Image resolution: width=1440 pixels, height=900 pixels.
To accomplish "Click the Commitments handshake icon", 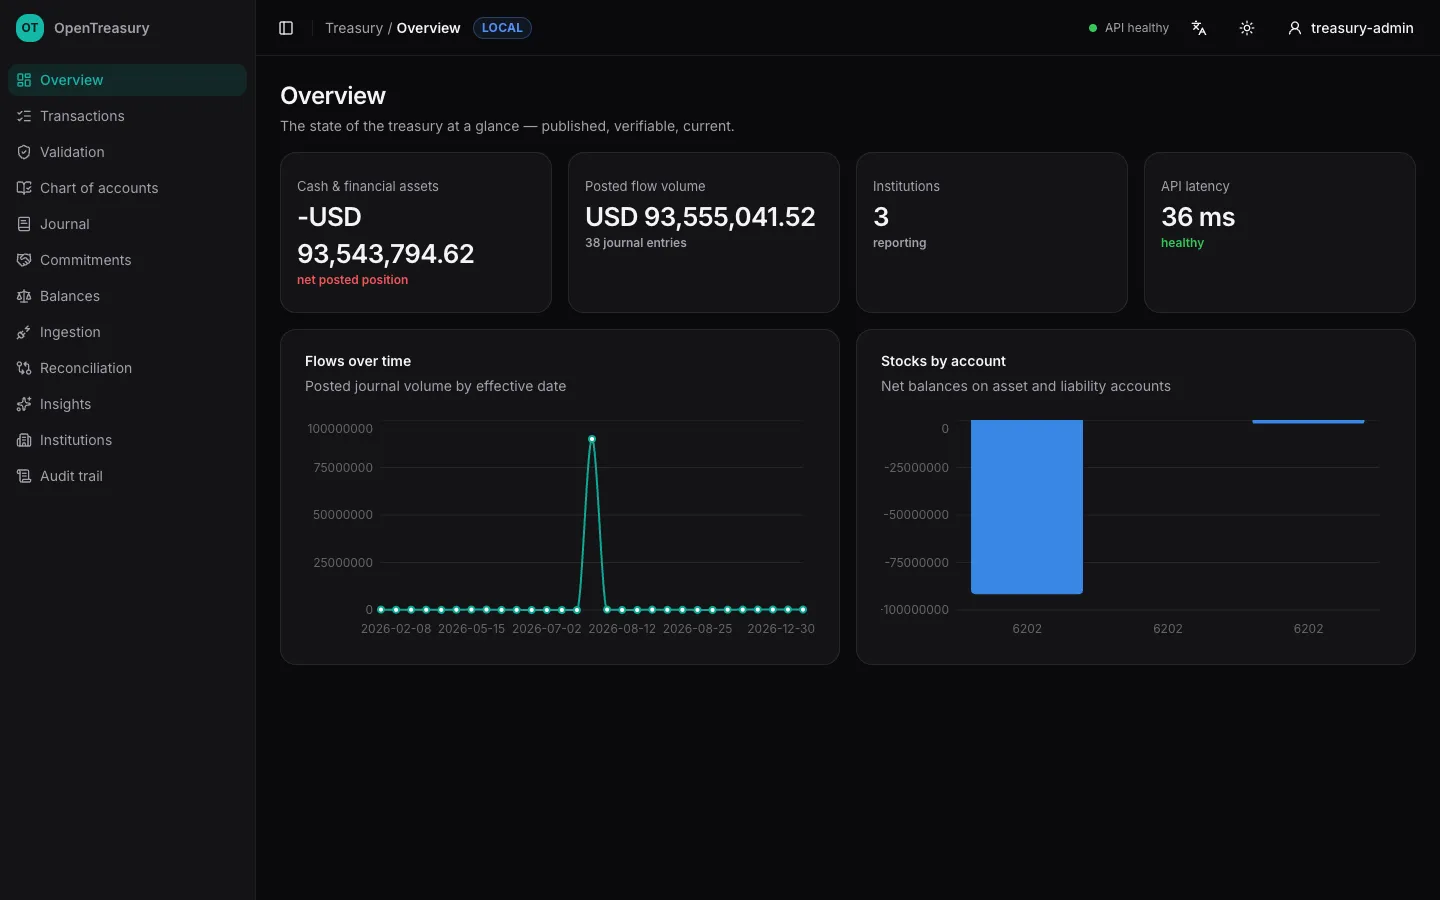I will tap(24, 260).
